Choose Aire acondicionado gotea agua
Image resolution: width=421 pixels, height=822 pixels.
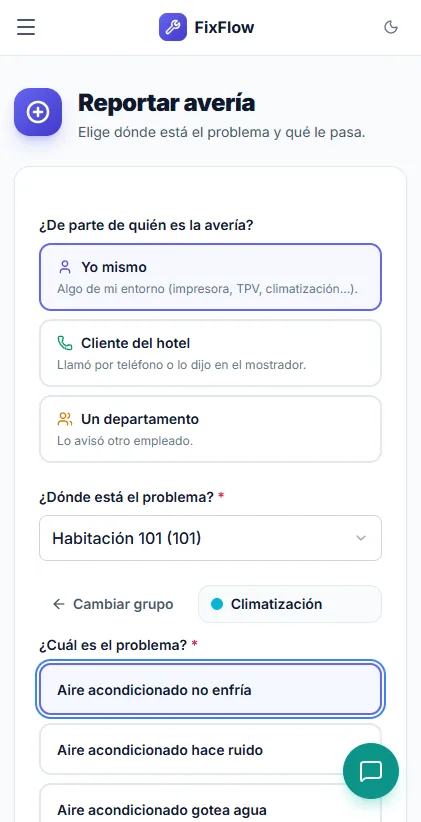(210, 803)
